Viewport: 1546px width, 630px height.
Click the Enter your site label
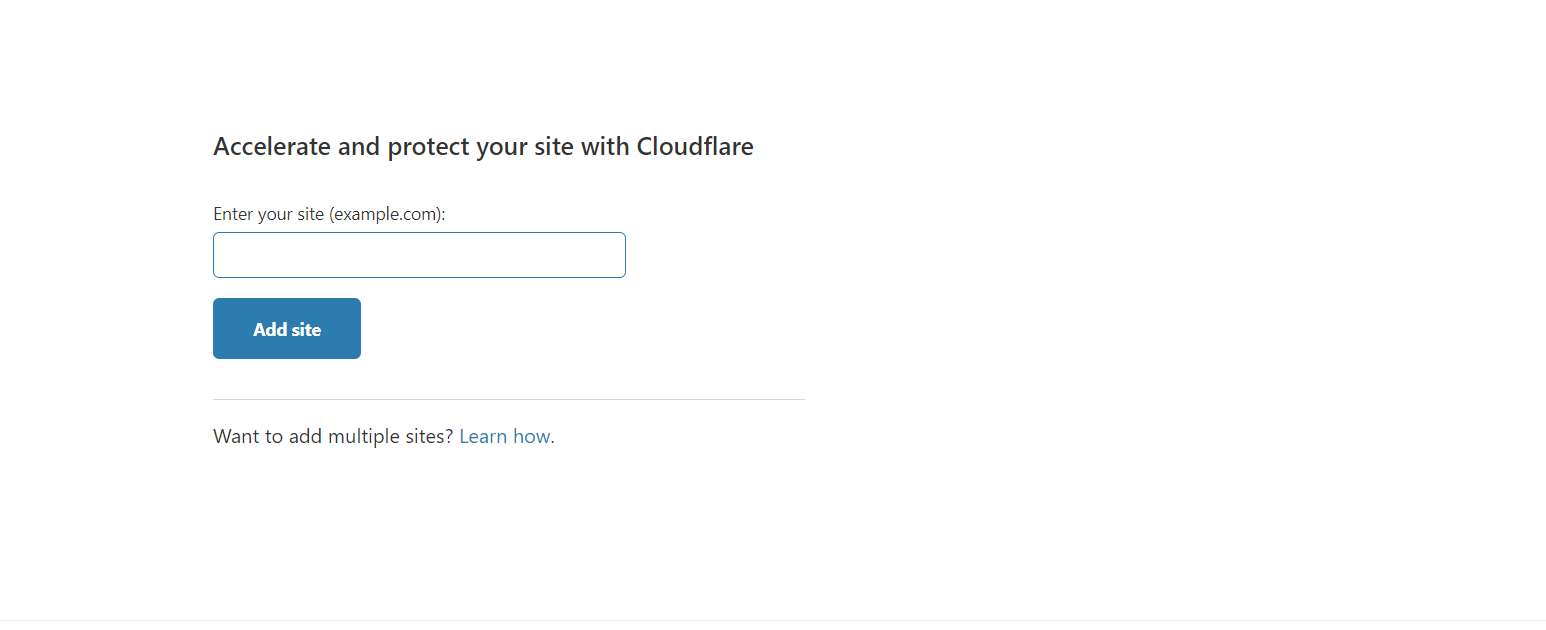329,214
